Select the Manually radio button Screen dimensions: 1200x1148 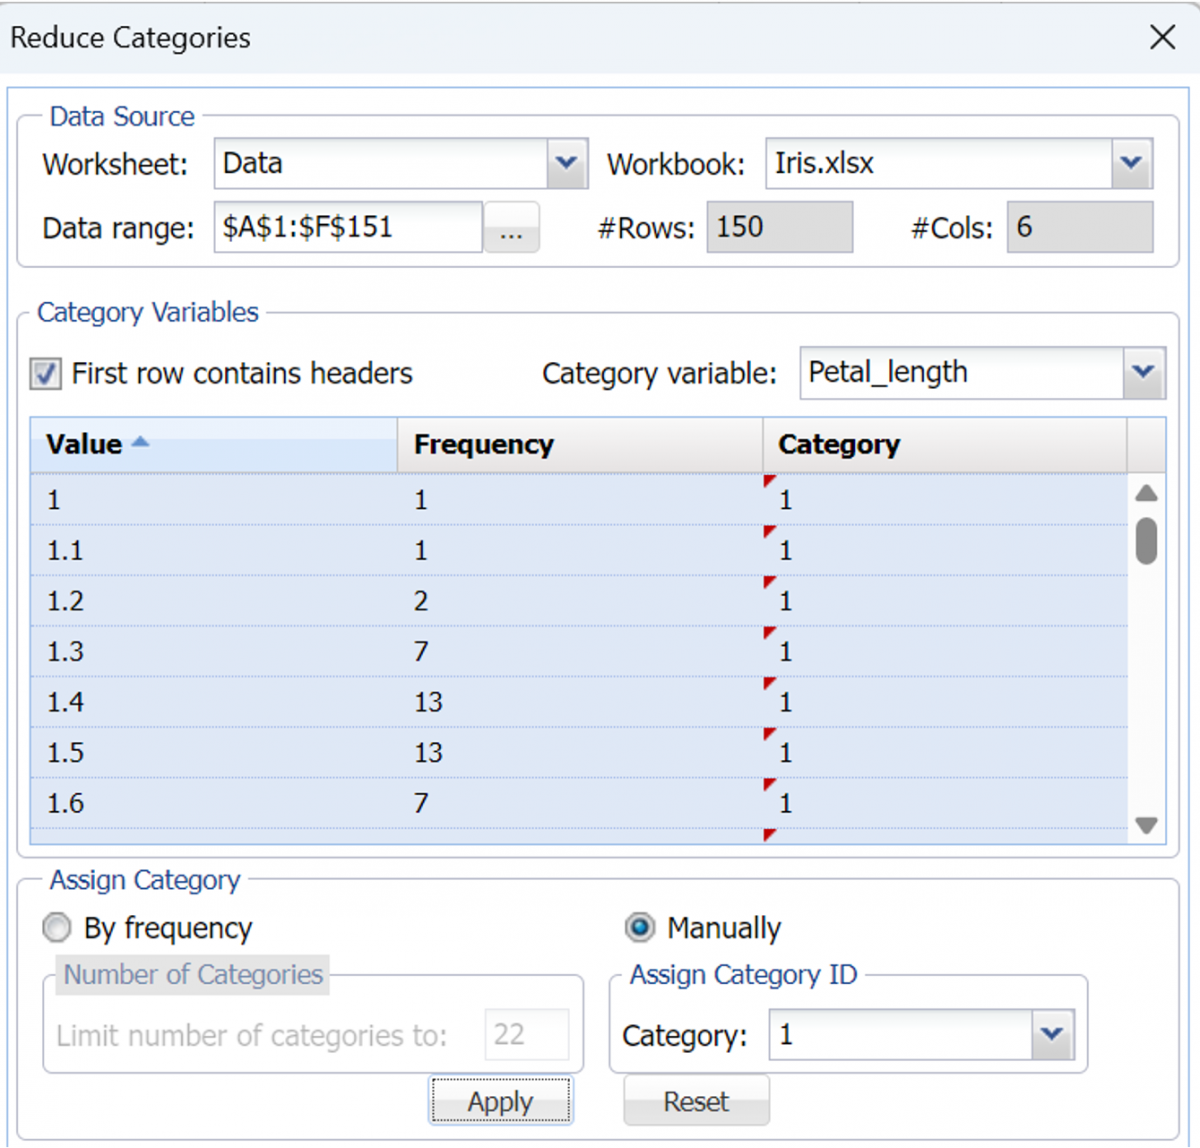(639, 927)
